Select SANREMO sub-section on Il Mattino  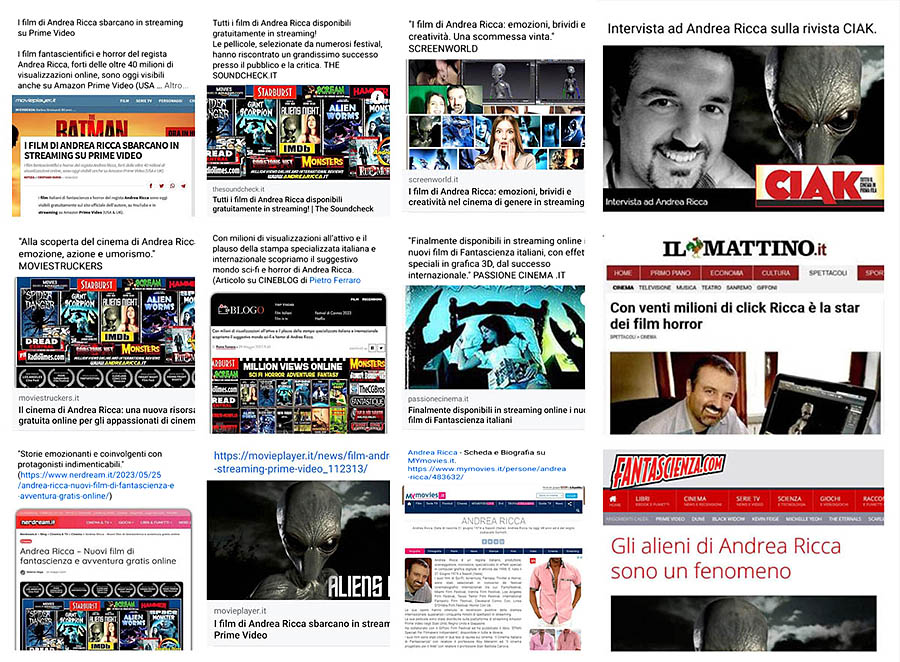coord(739,287)
